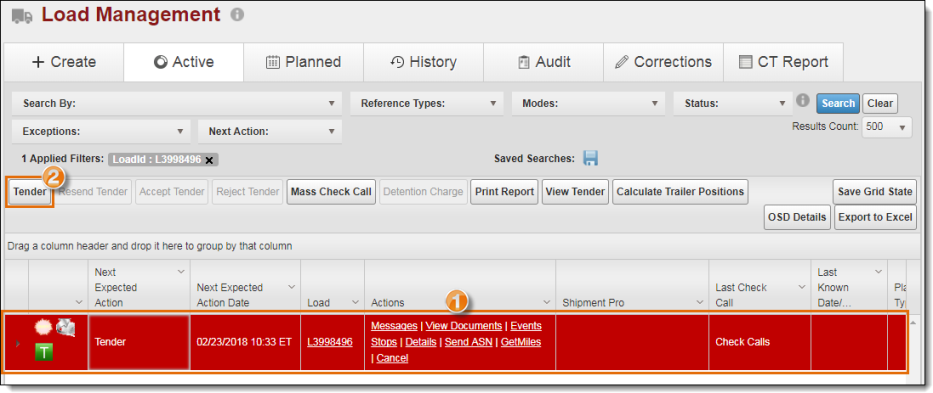Open the Reference Types dropdown
Screen dimensions: 933x393
[427, 104]
